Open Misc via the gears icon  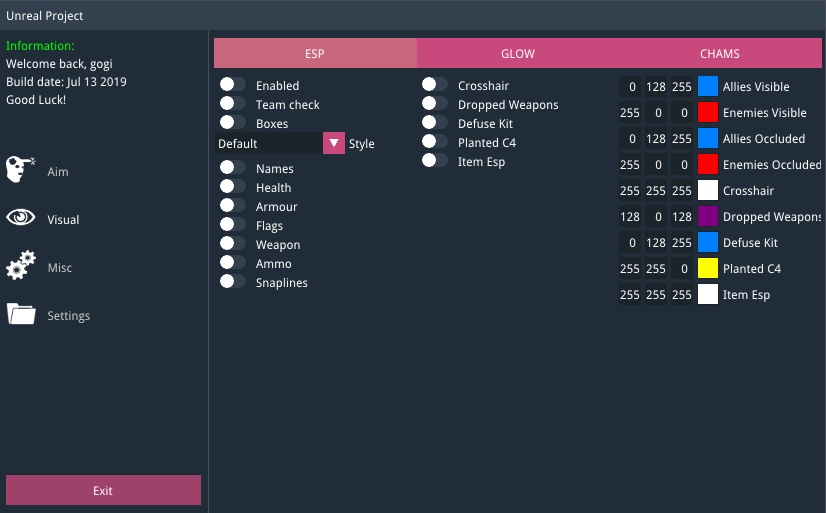(21, 267)
